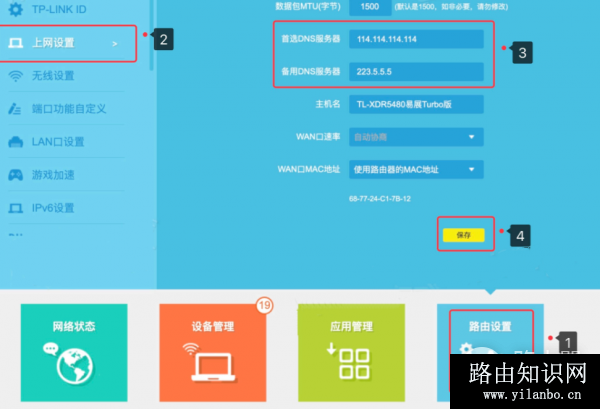Click the 首选DNS服务器 input field
This screenshot has width=600, height=409.
(416, 39)
